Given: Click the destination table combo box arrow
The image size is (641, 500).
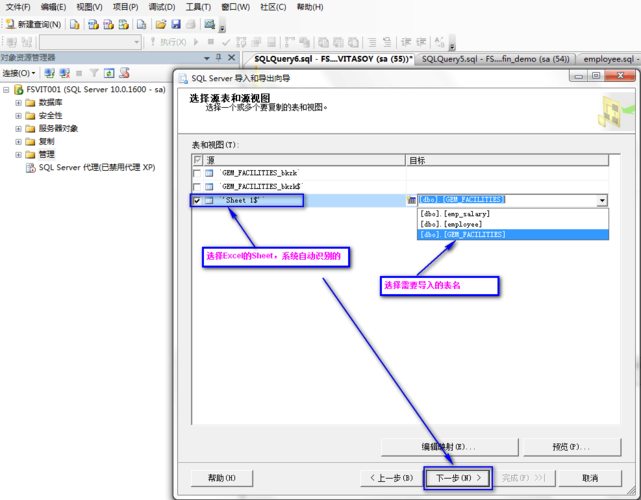Looking at the screenshot, I should pos(602,200).
